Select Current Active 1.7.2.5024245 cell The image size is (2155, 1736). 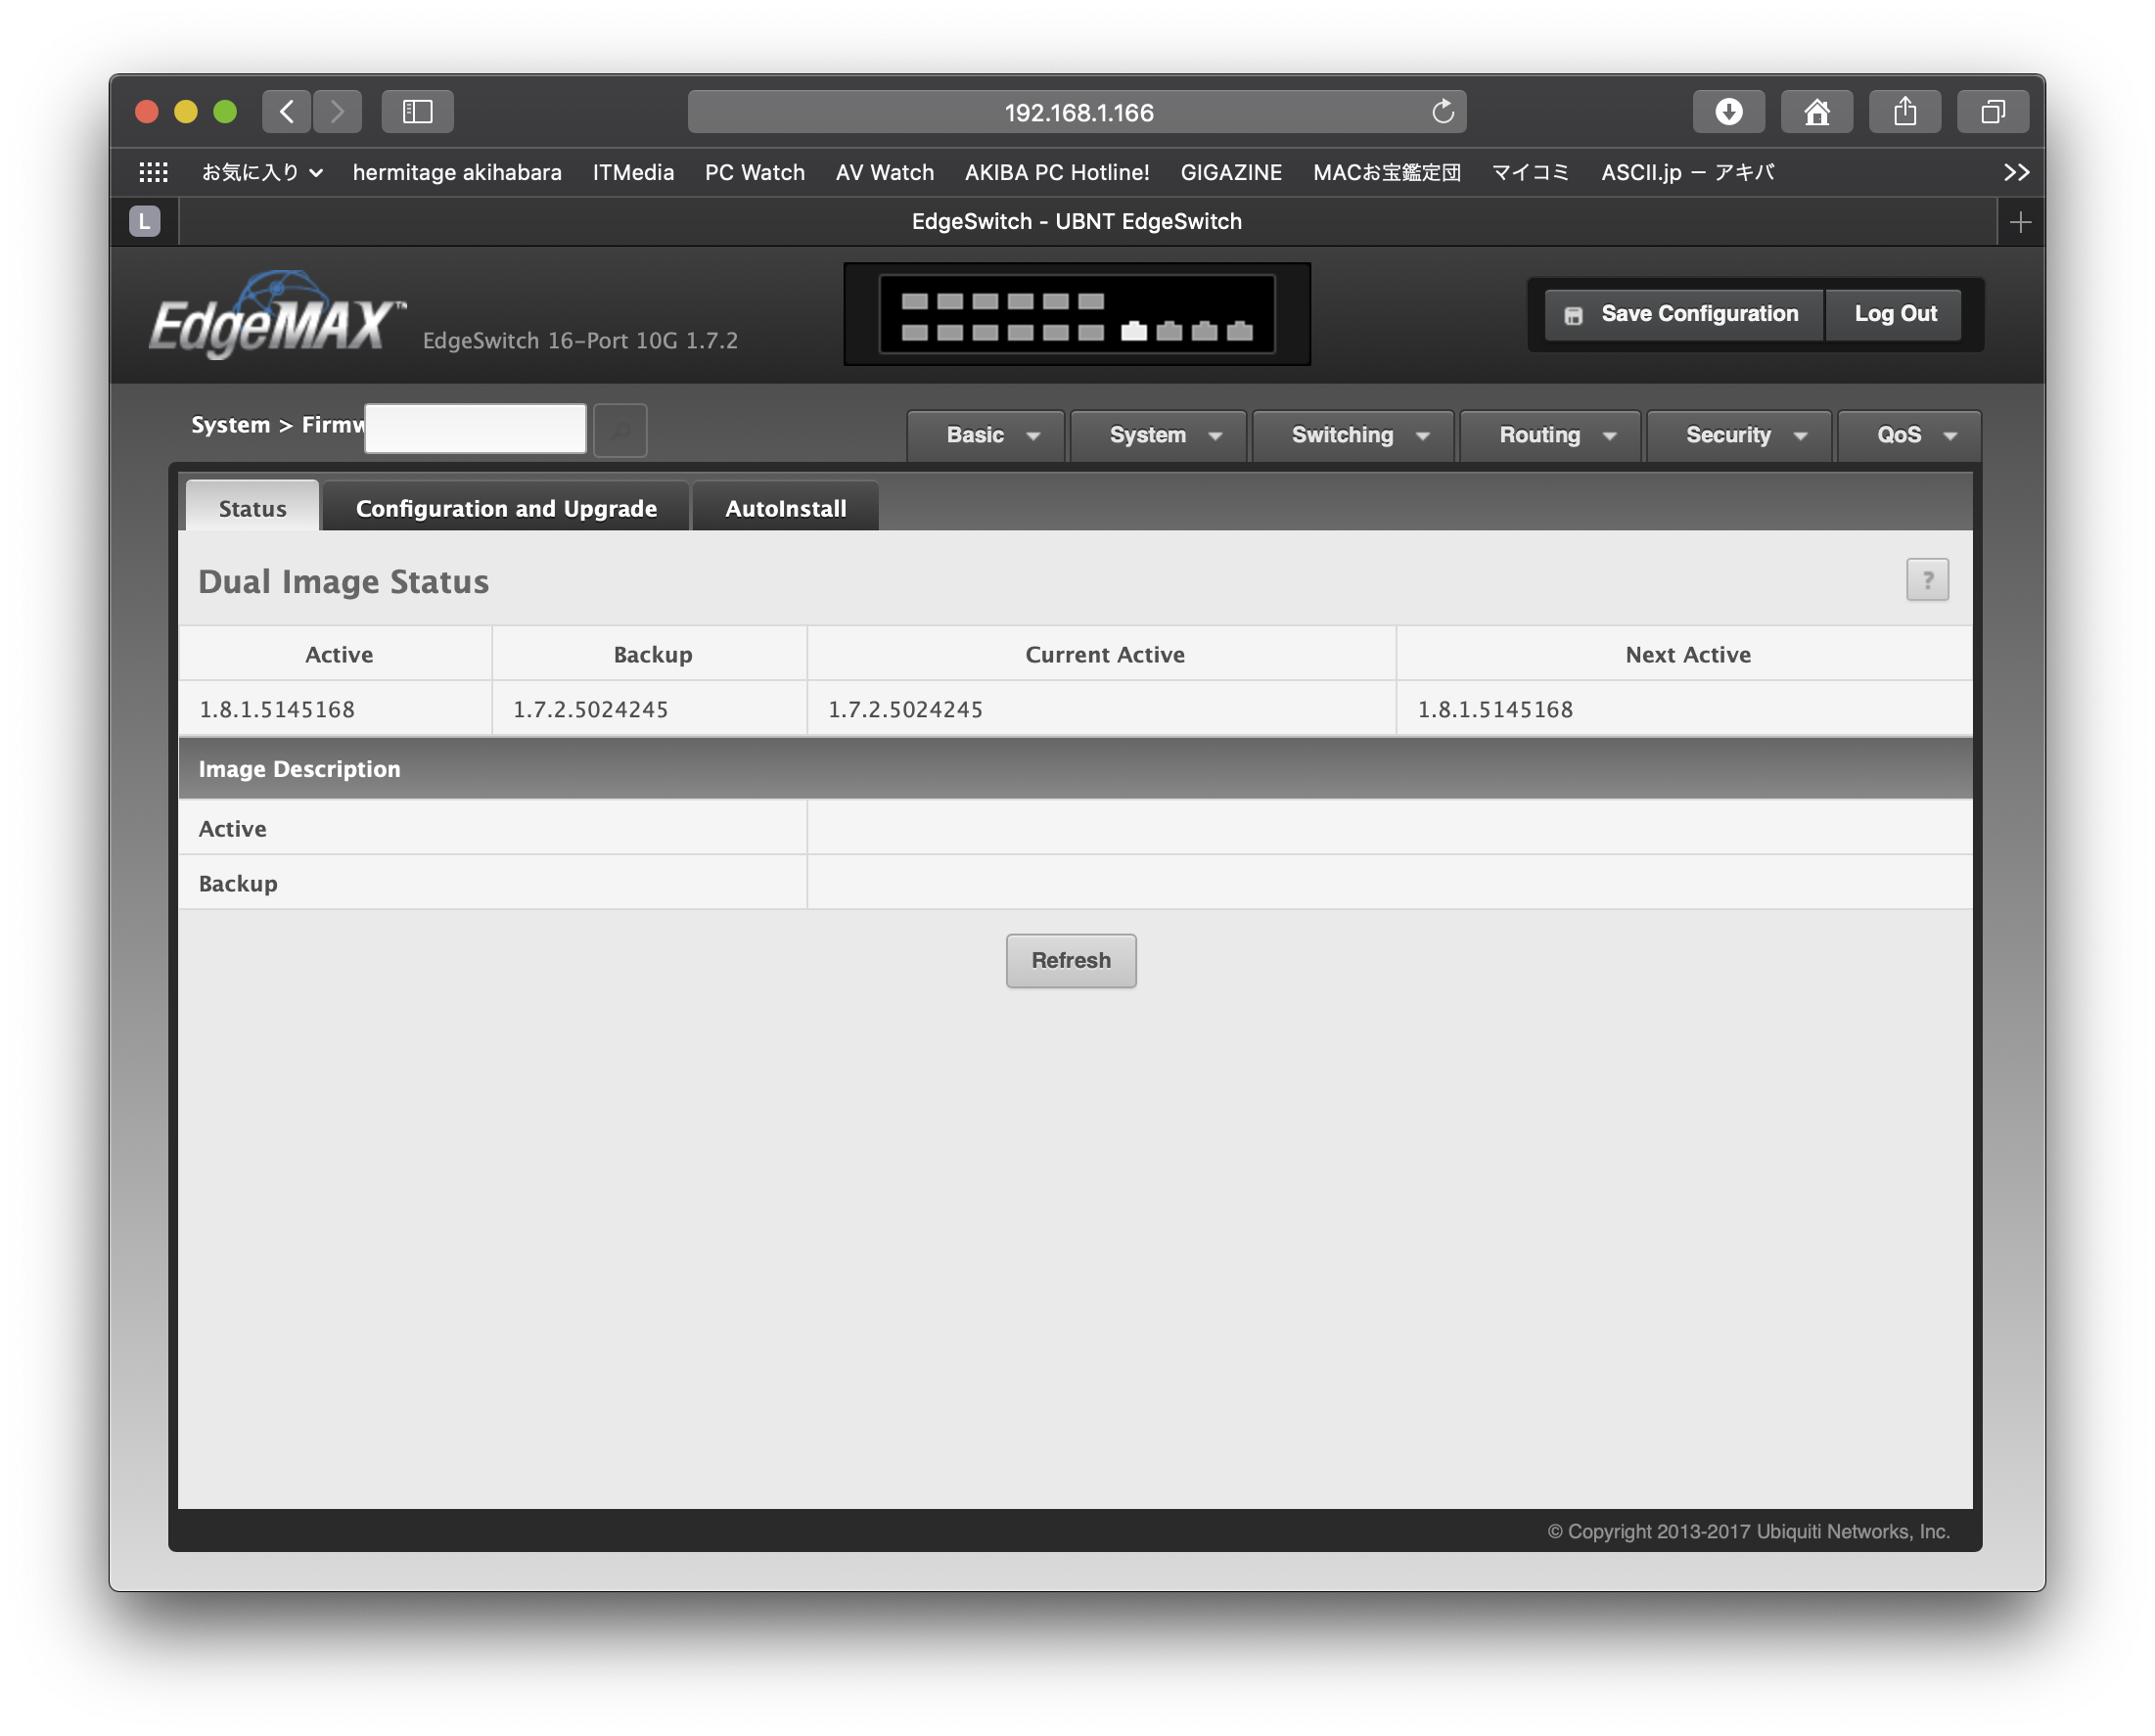pos(1101,708)
